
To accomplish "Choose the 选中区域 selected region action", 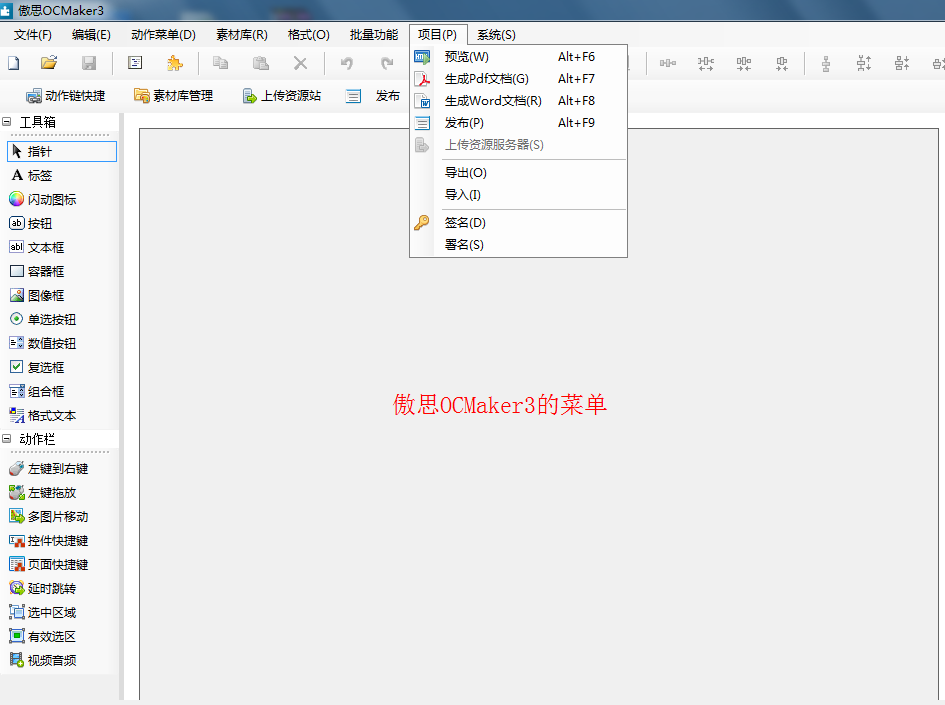I will [43, 612].
